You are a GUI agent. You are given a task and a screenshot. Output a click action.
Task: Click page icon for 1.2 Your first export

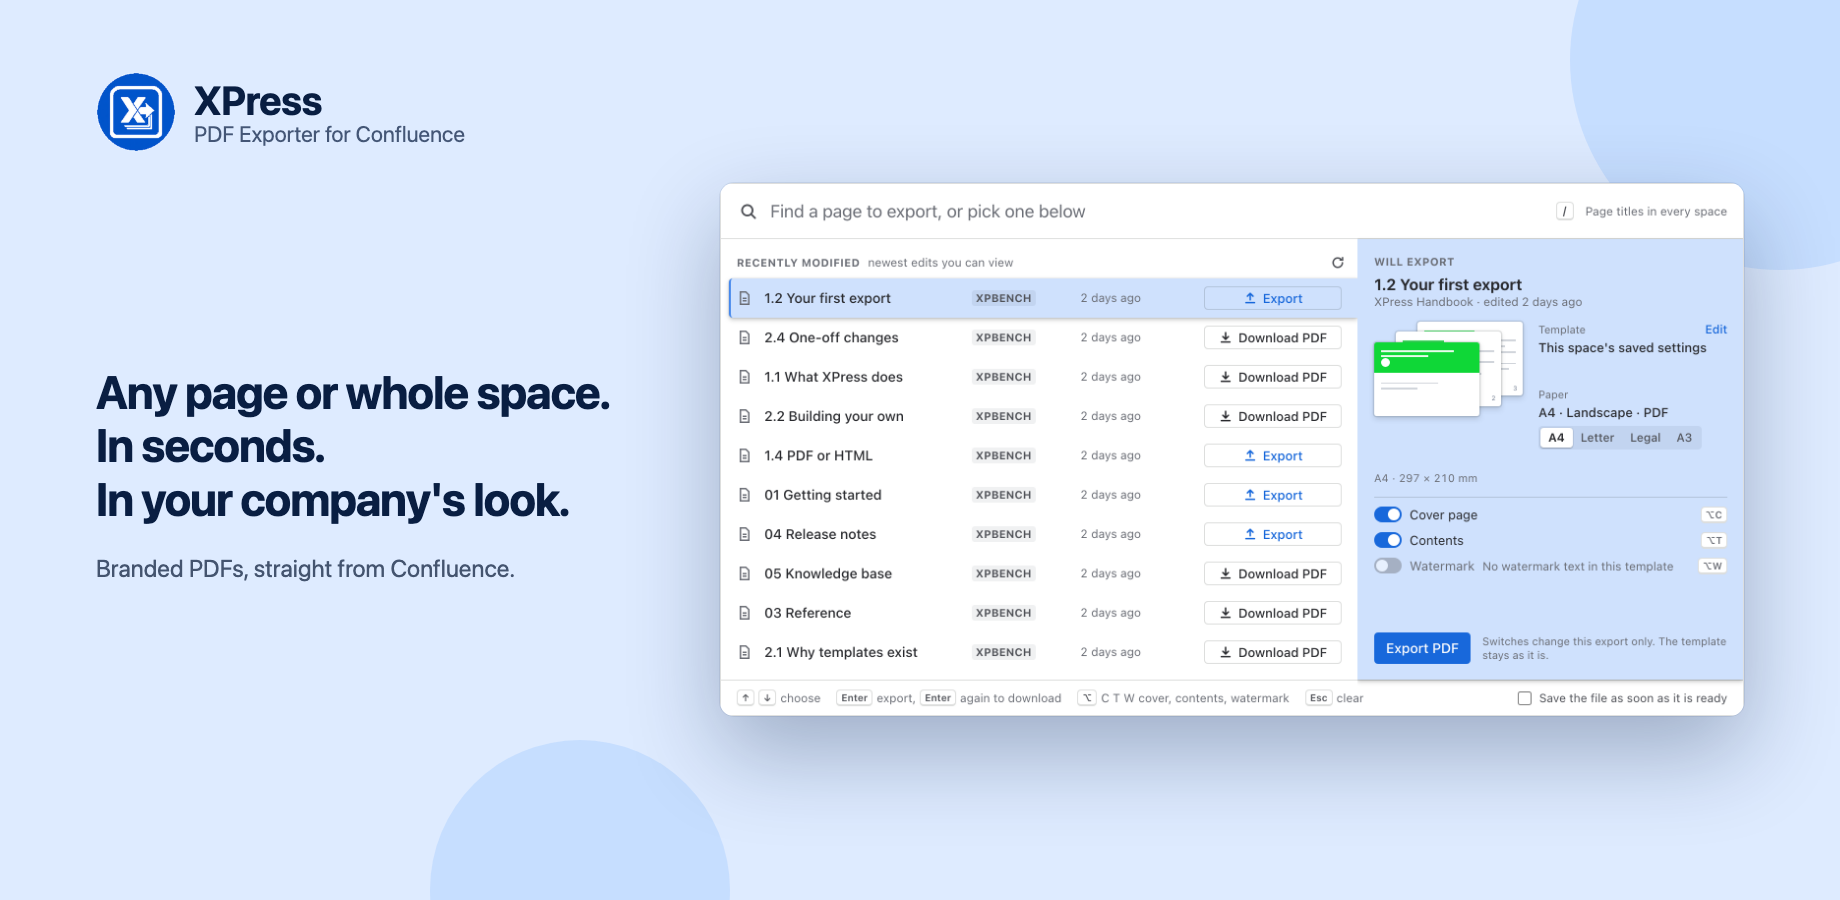pyautogui.click(x=745, y=298)
